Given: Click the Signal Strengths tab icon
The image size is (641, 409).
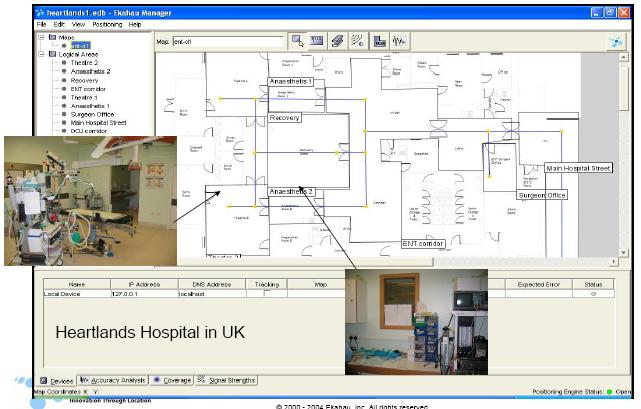Looking at the screenshot, I should (x=201, y=380).
